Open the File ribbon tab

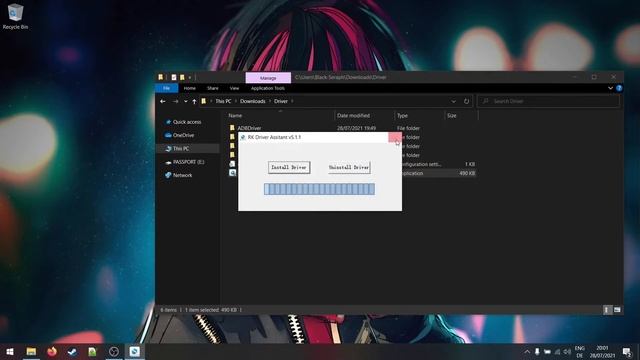[167, 88]
